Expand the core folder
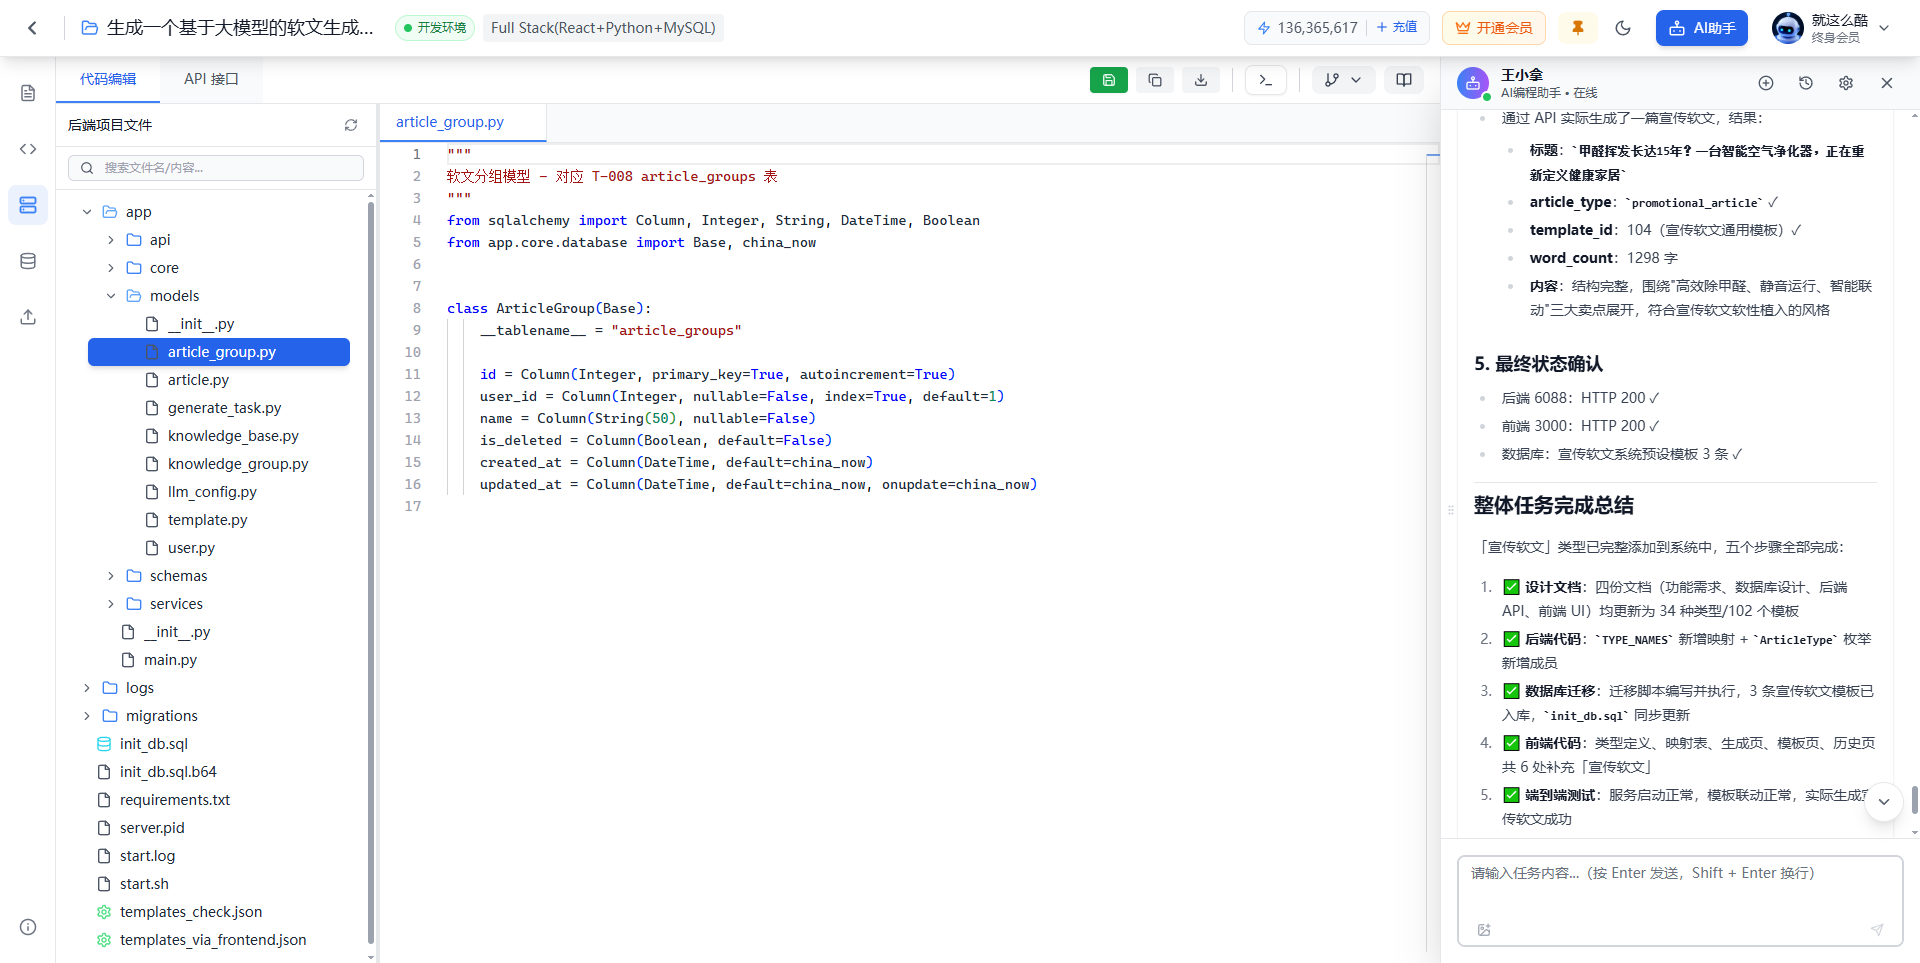The height and width of the screenshot is (963, 1920). 111,268
